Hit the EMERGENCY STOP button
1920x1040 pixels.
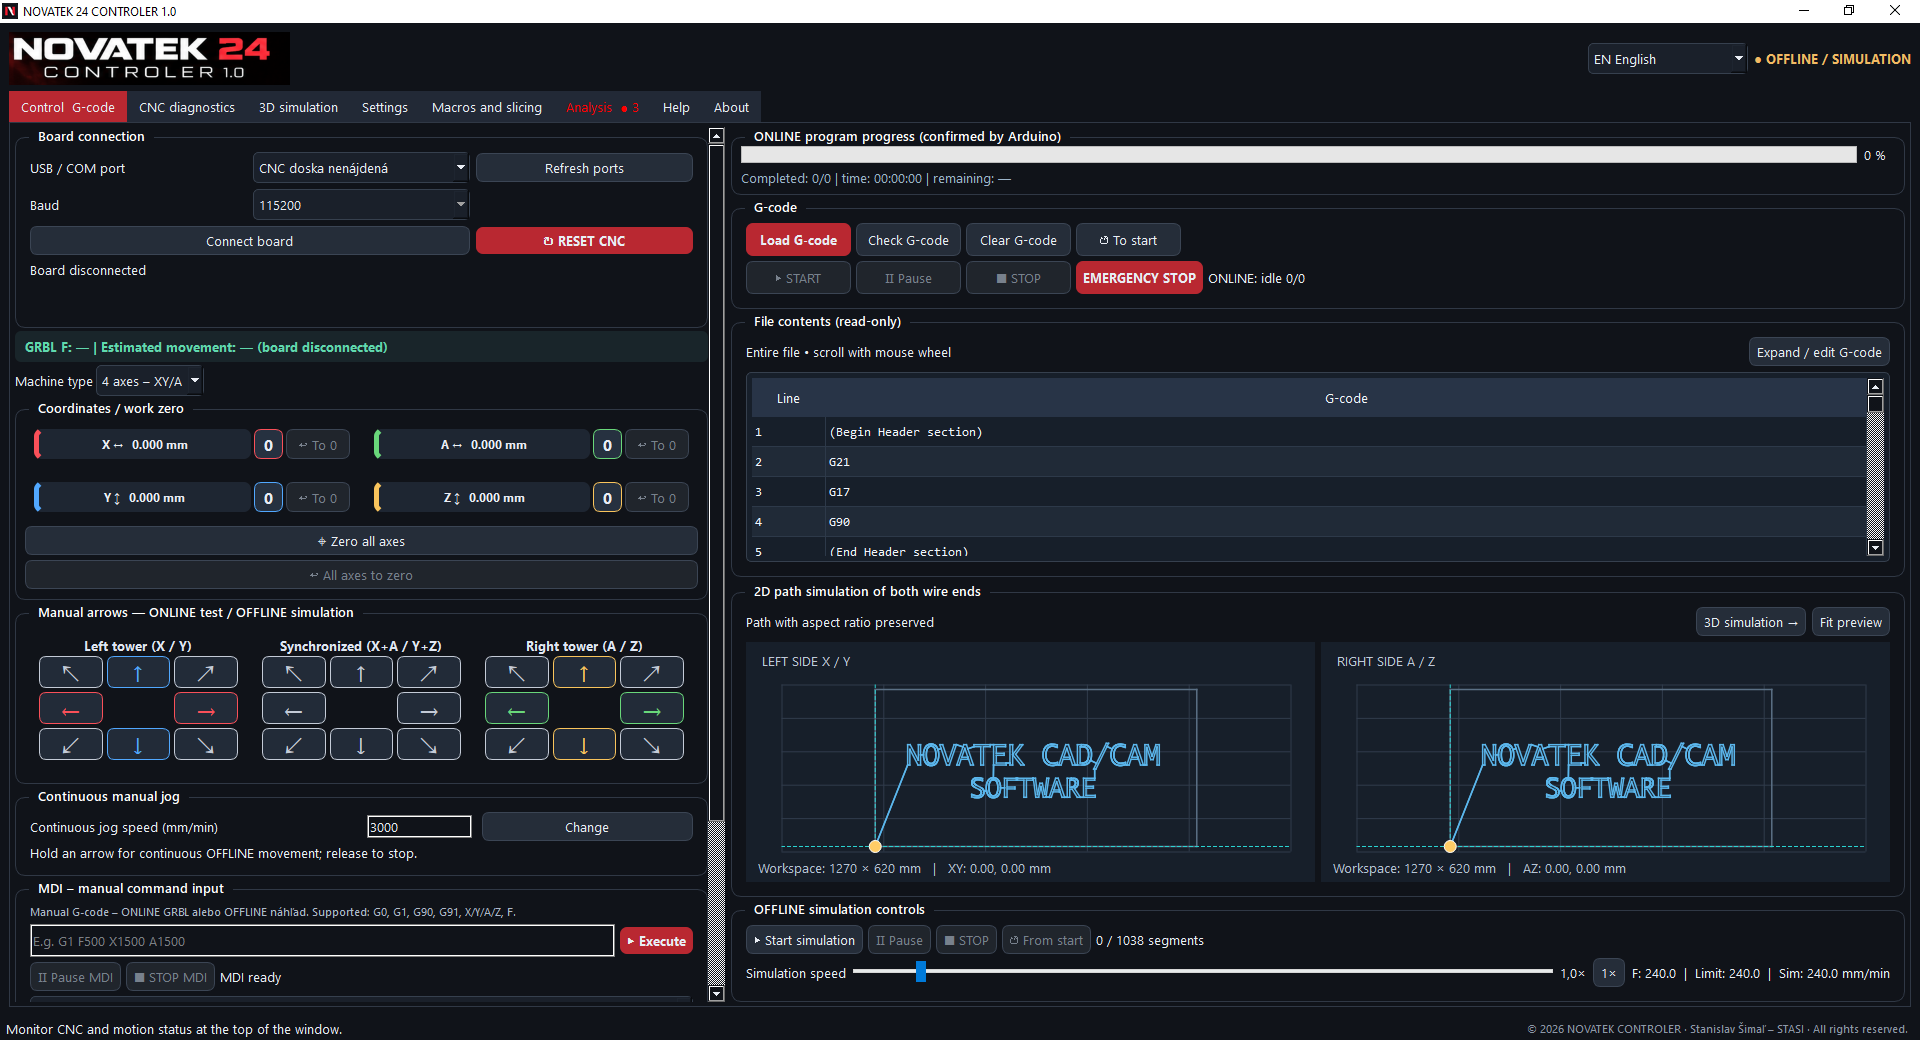[1139, 278]
